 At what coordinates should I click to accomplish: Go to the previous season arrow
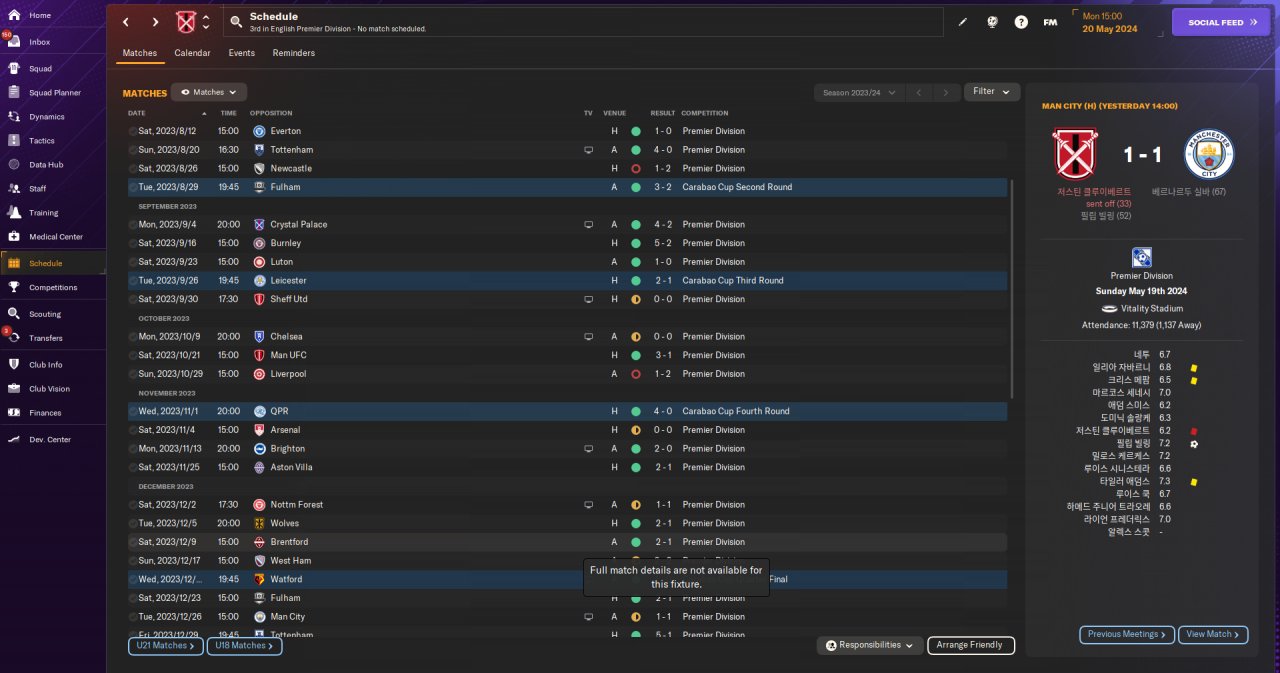(919, 92)
